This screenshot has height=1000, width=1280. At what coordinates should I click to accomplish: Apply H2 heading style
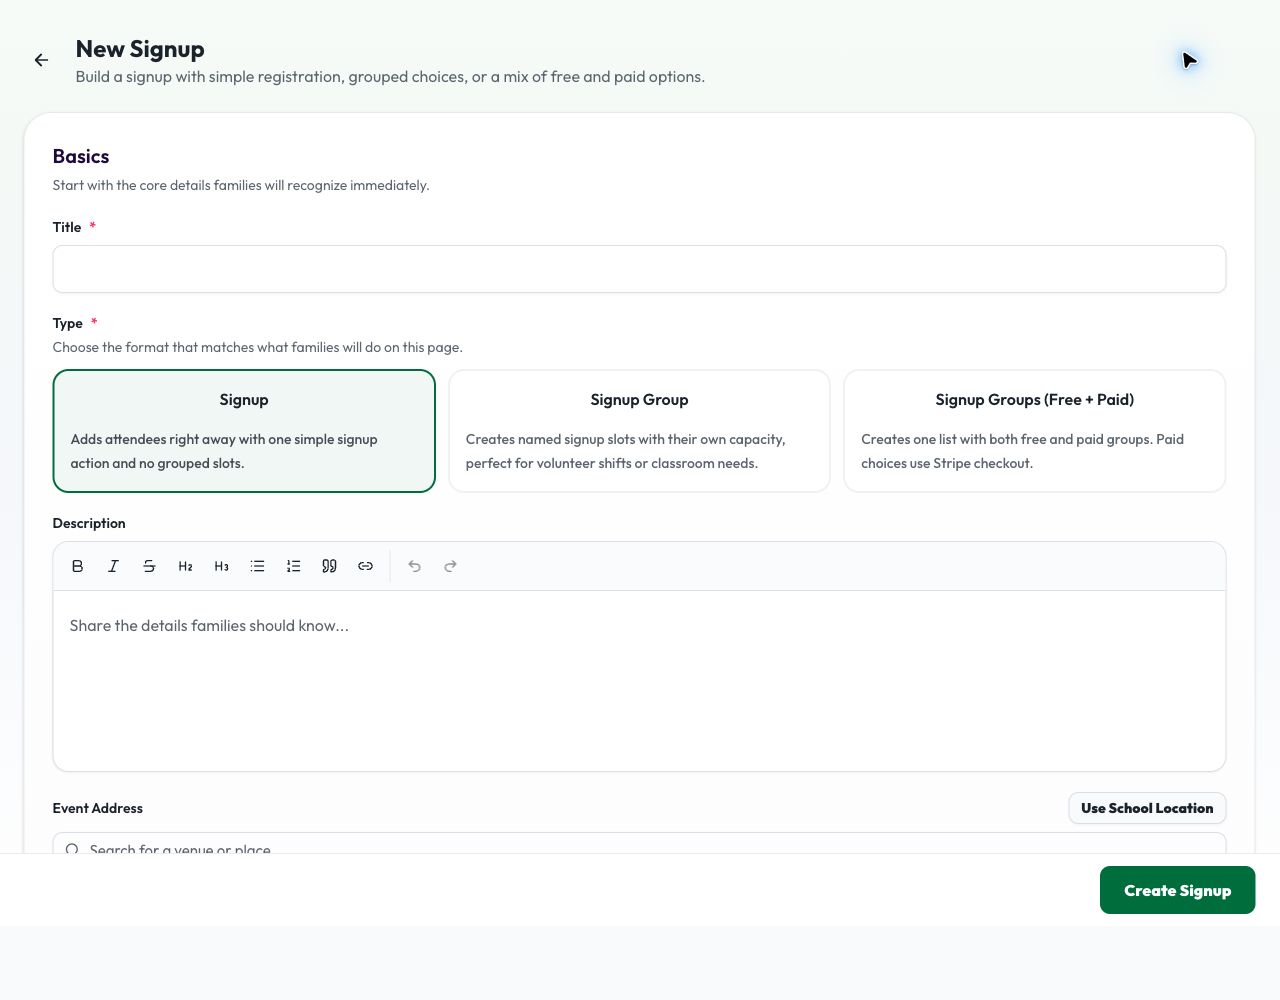[185, 566]
